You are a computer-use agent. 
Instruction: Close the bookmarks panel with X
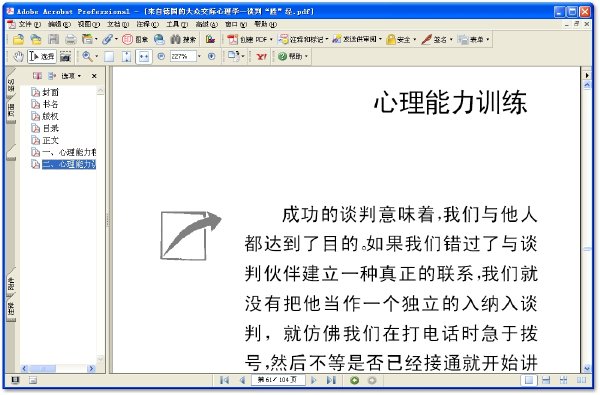(x=94, y=76)
